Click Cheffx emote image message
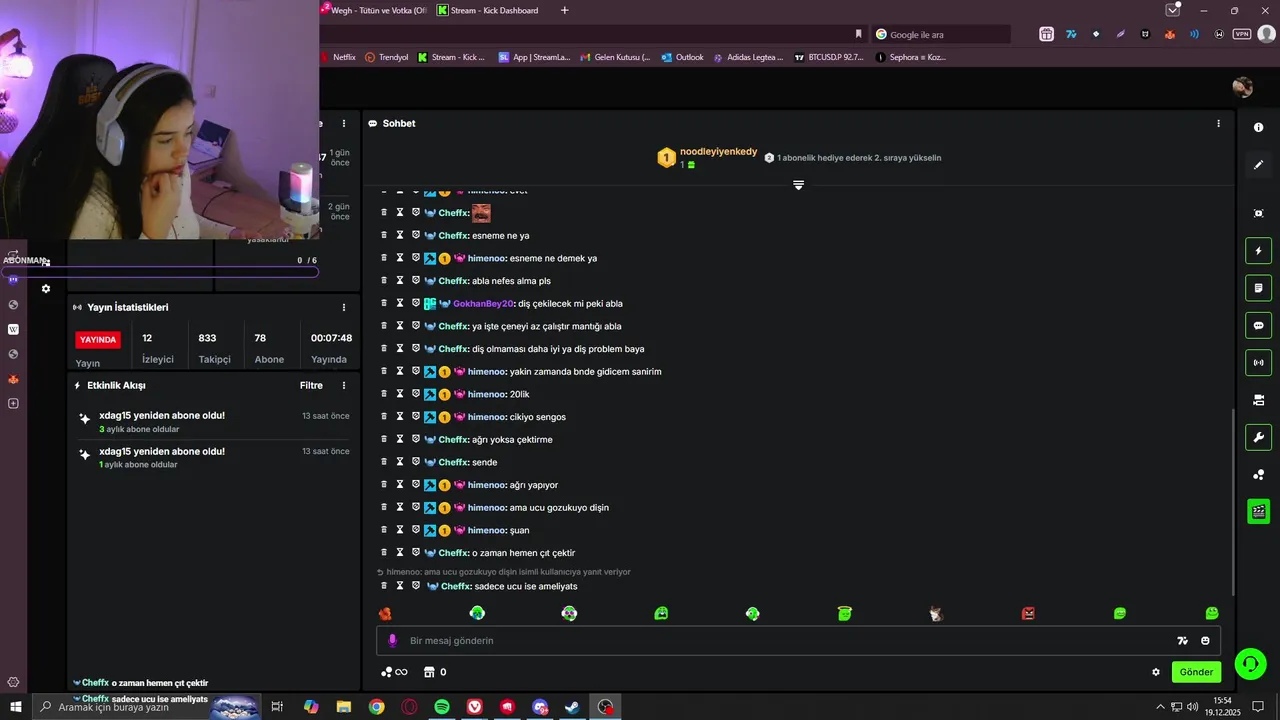The width and height of the screenshot is (1280, 720). [x=481, y=212]
